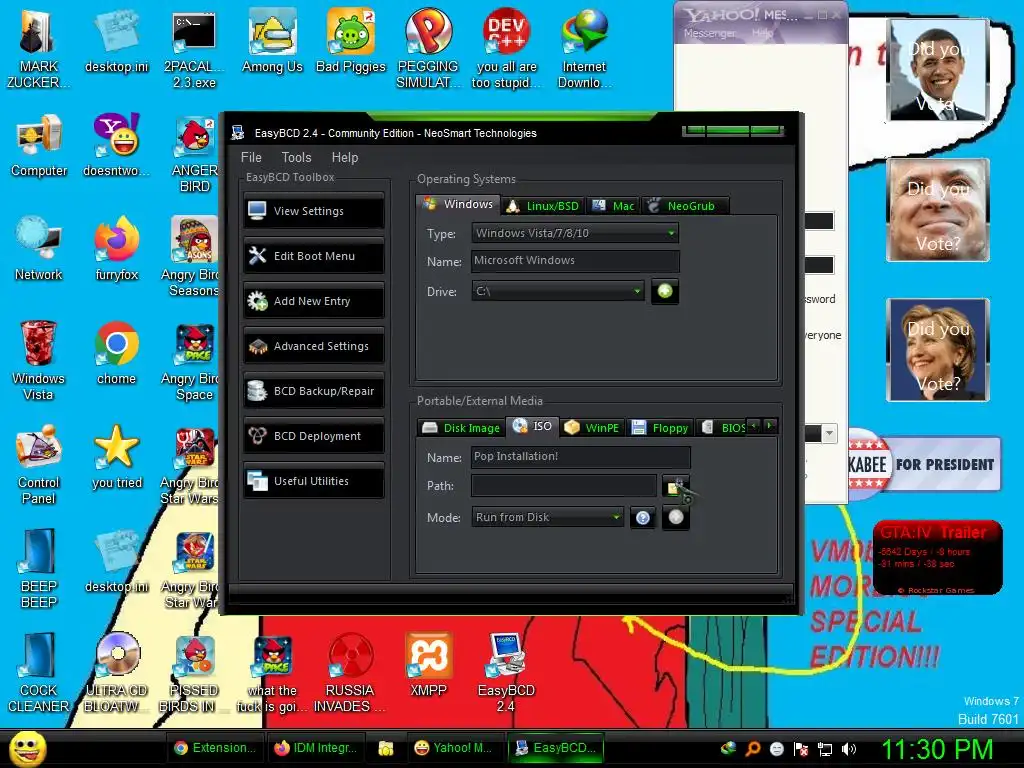Image resolution: width=1024 pixels, height=768 pixels.
Task: Switch to the Disk Image tab
Action: [x=461, y=428]
